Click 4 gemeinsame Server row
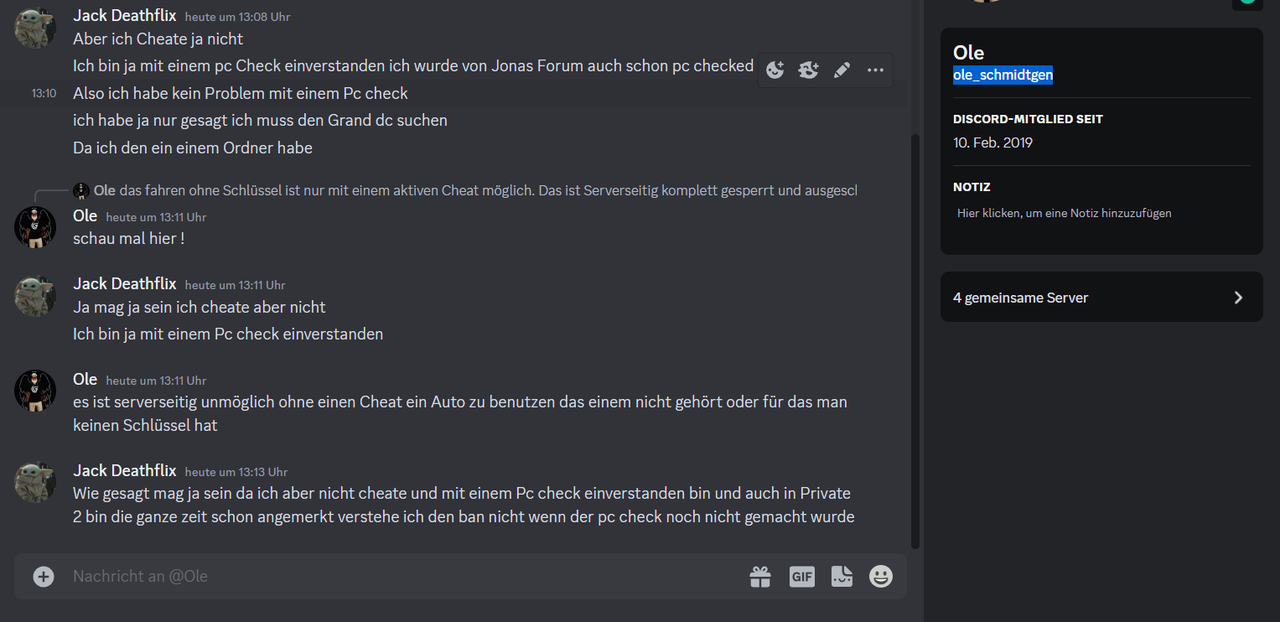 pyautogui.click(x=1102, y=297)
